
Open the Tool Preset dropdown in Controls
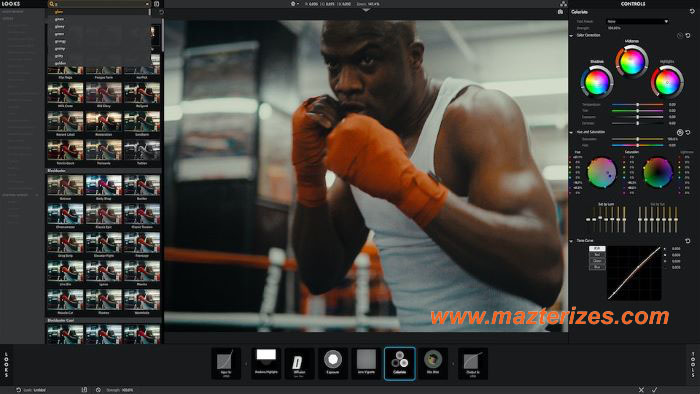(x=638, y=21)
